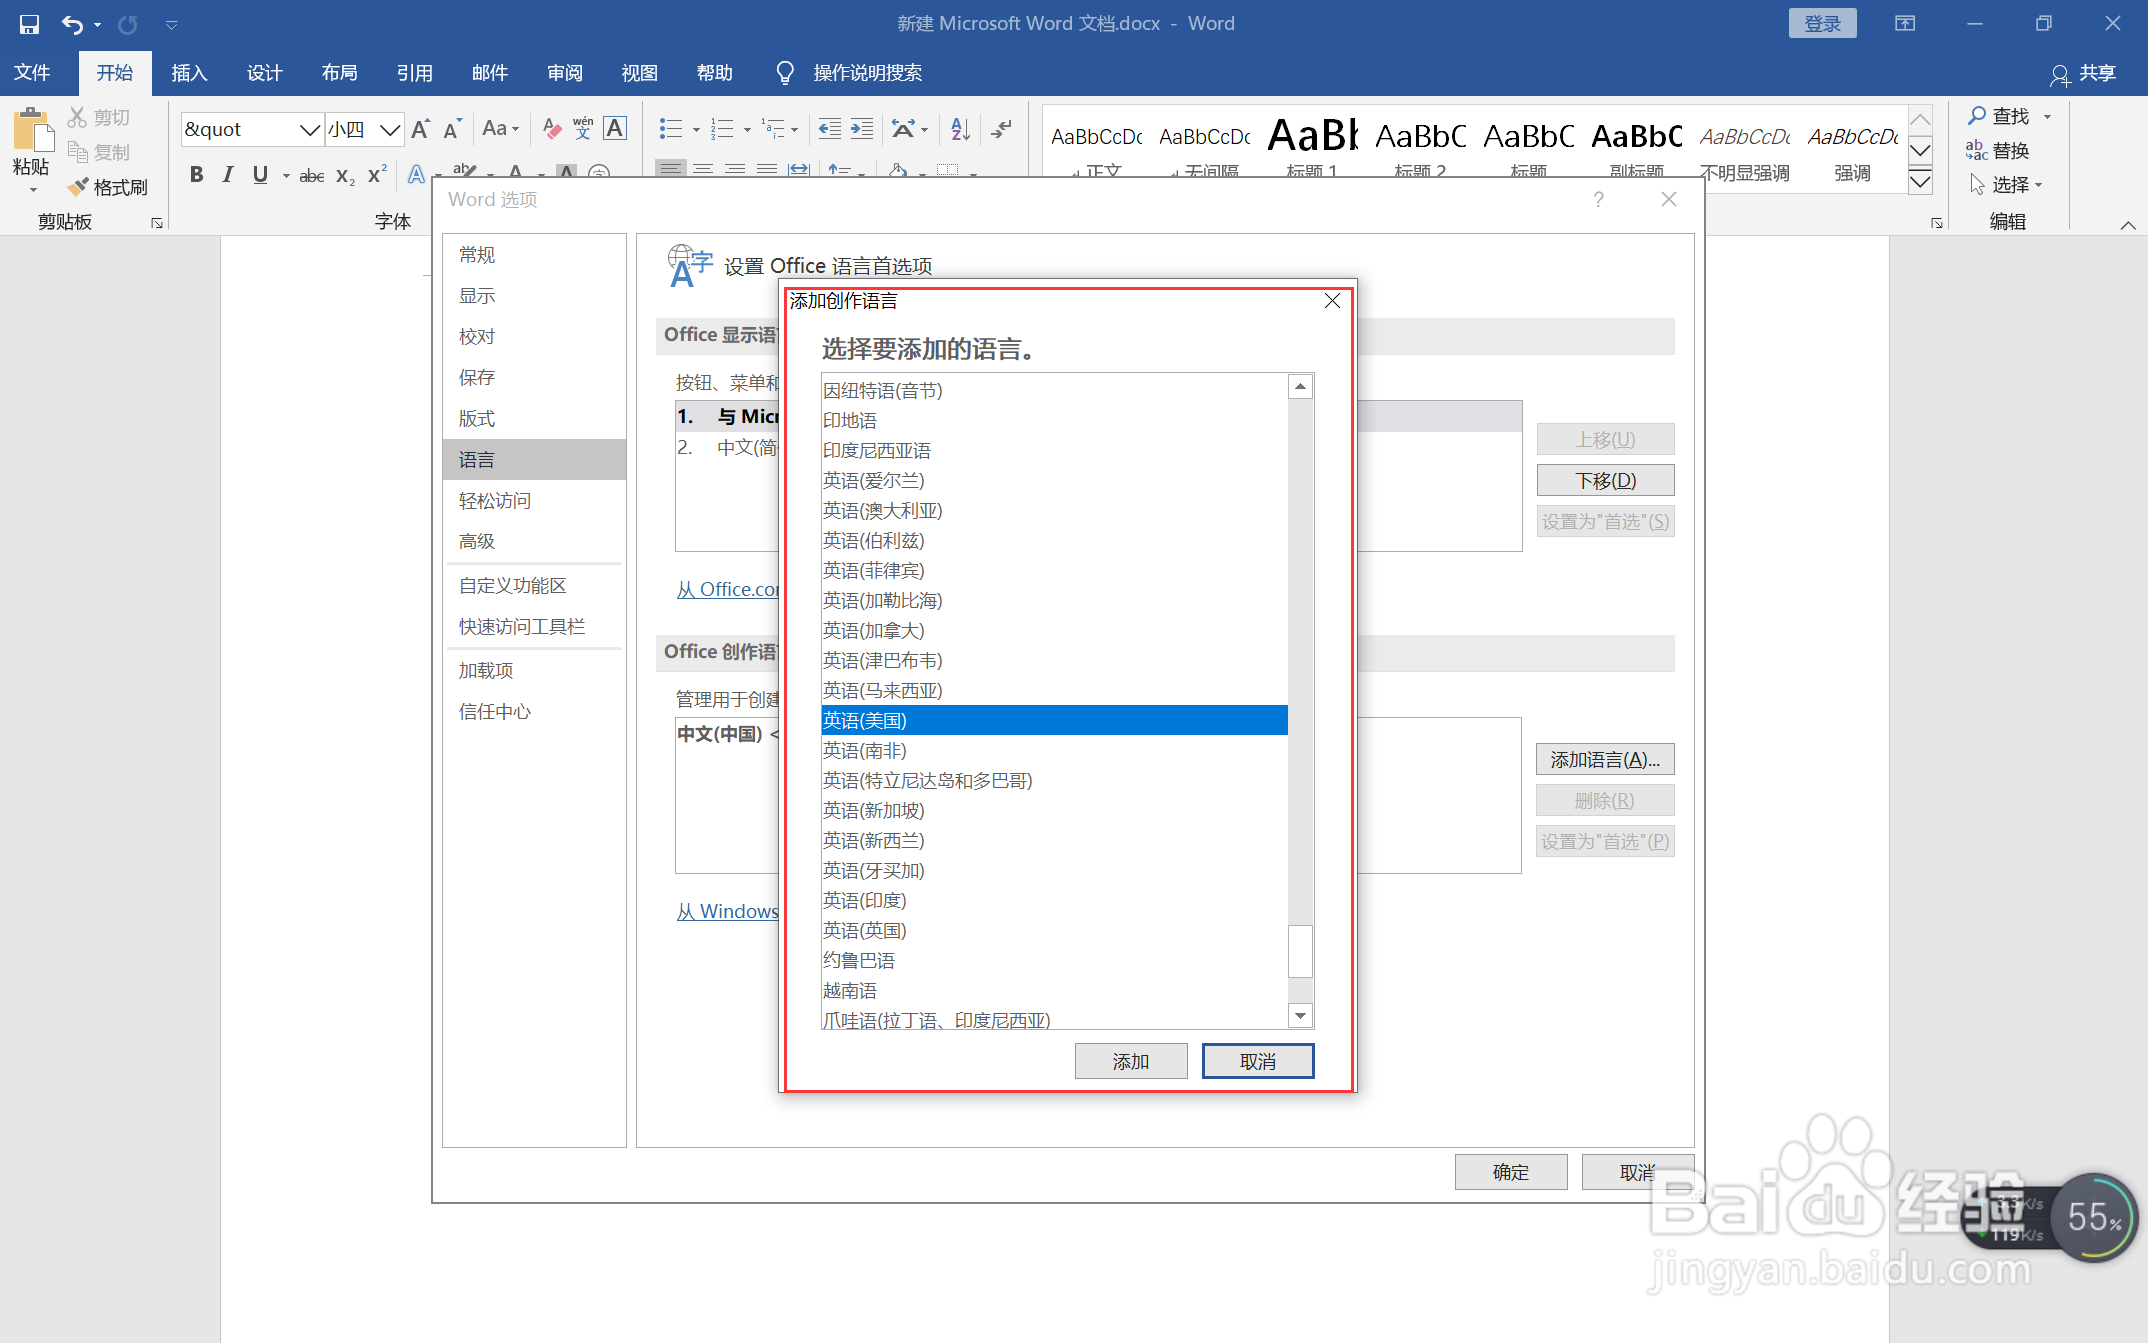Image resolution: width=2148 pixels, height=1343 pixels.
Task: Click 取消 in add authoring language dialog
Action: [1258, 1061]
